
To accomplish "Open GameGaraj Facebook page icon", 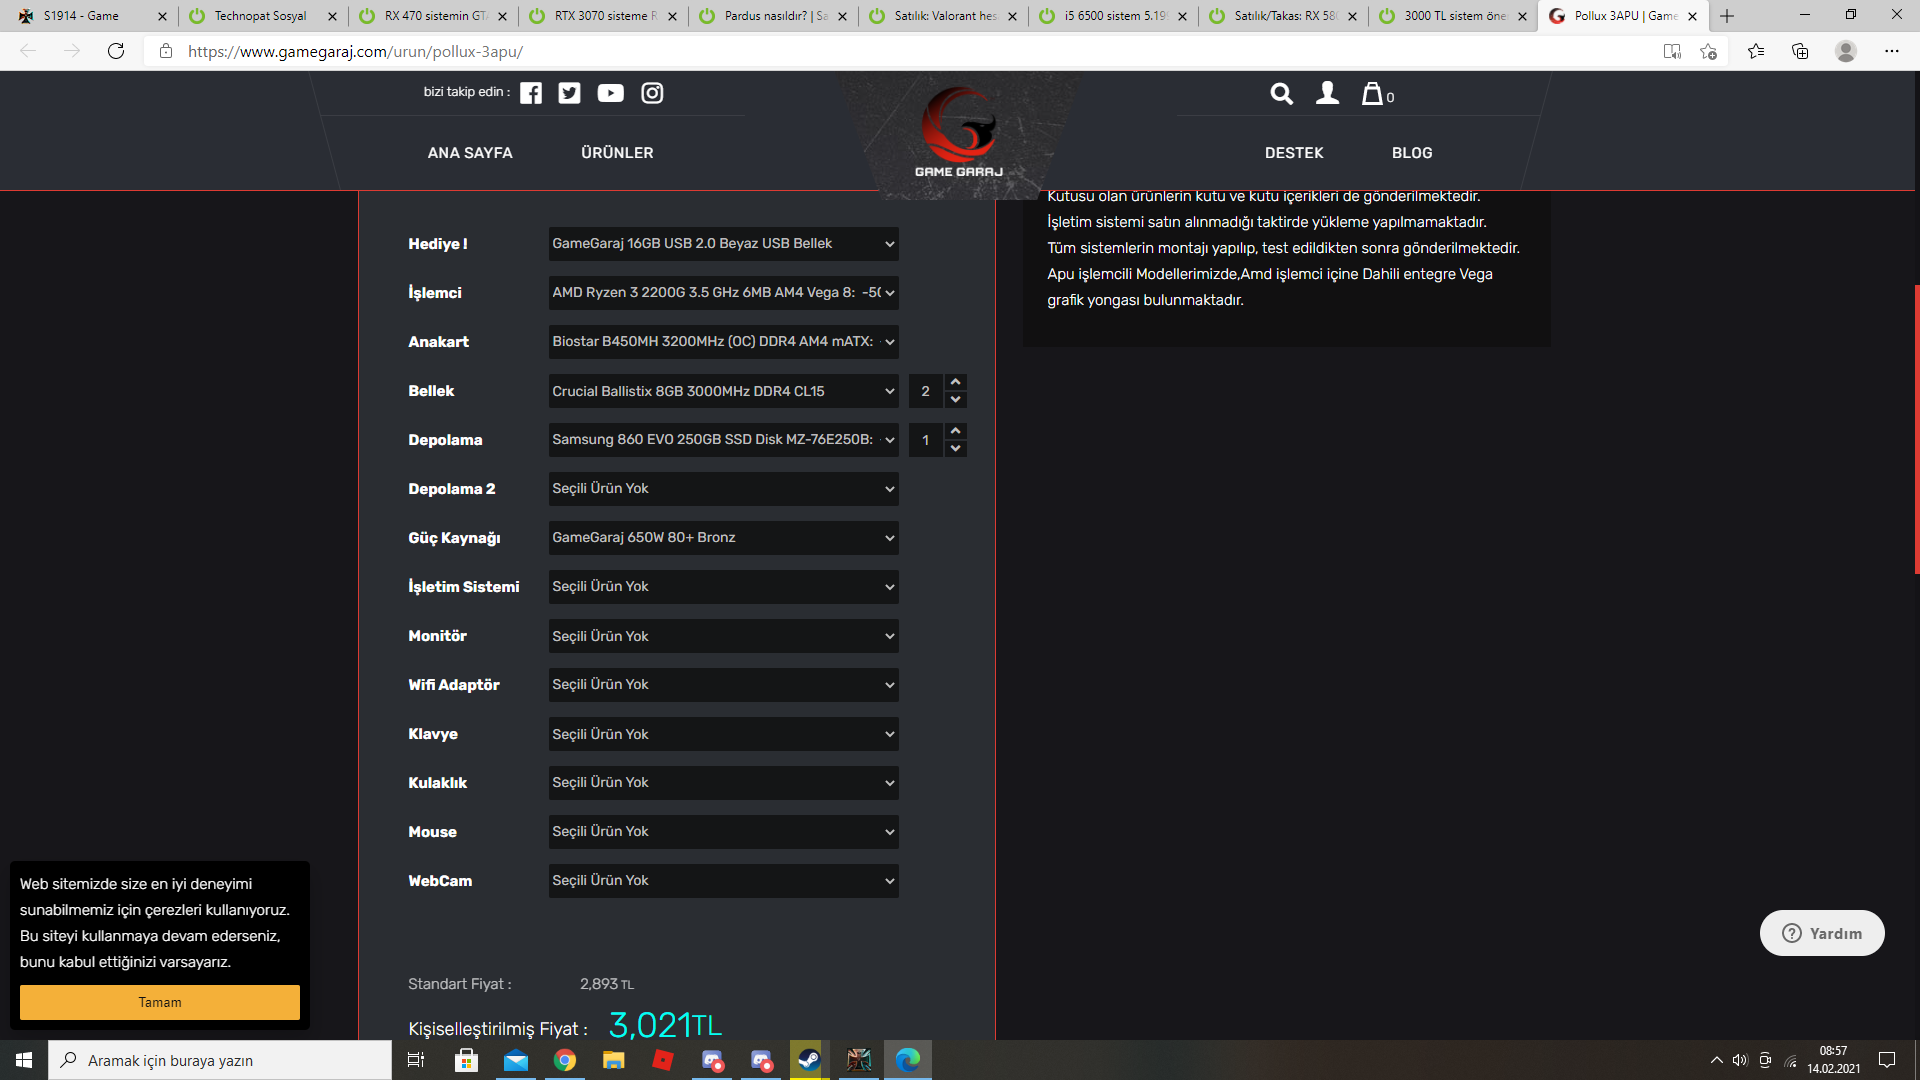I will coord(531,93).
